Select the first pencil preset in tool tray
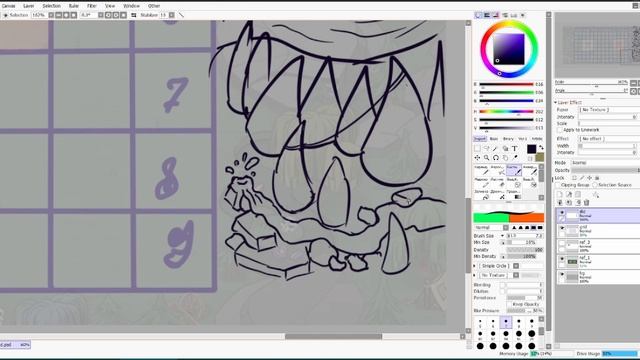Viewport: 640px width, 360px height. coord(482,170)
